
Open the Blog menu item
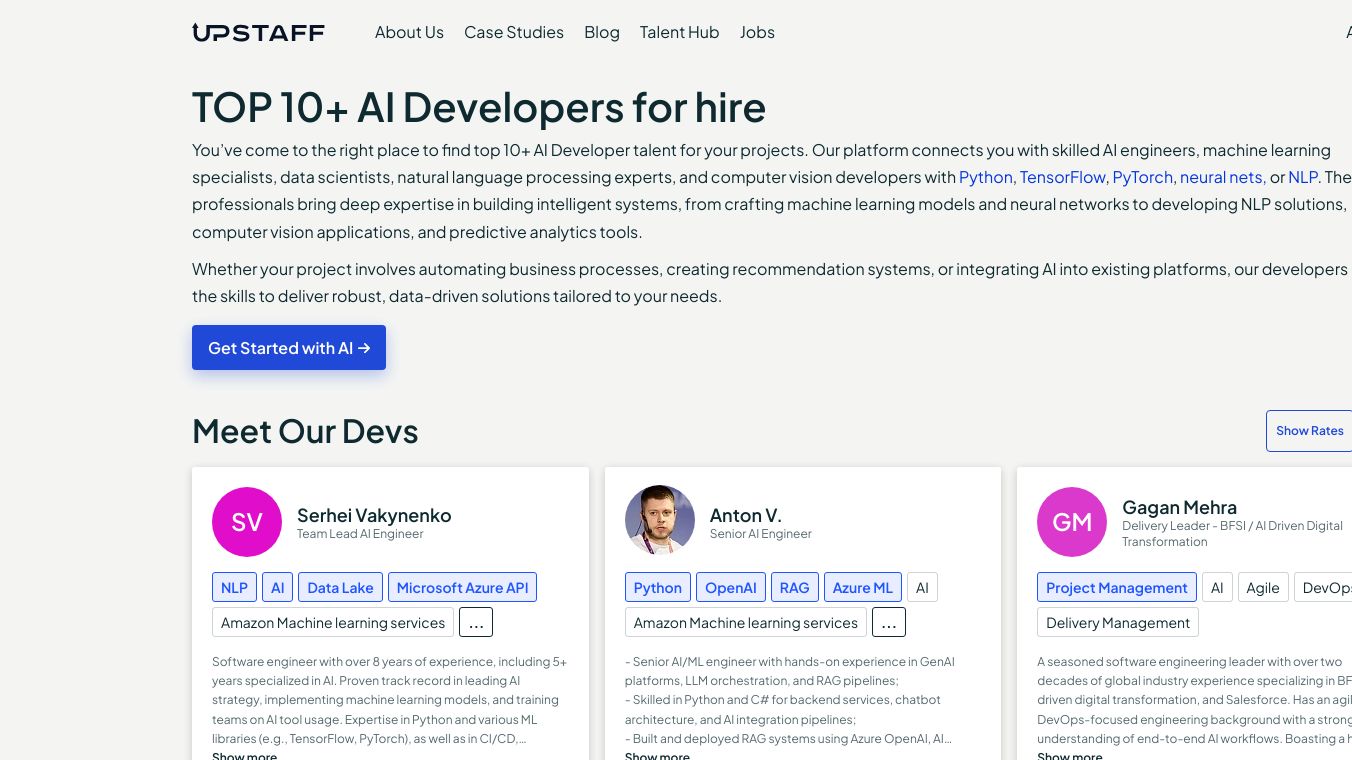coord(602,32)
